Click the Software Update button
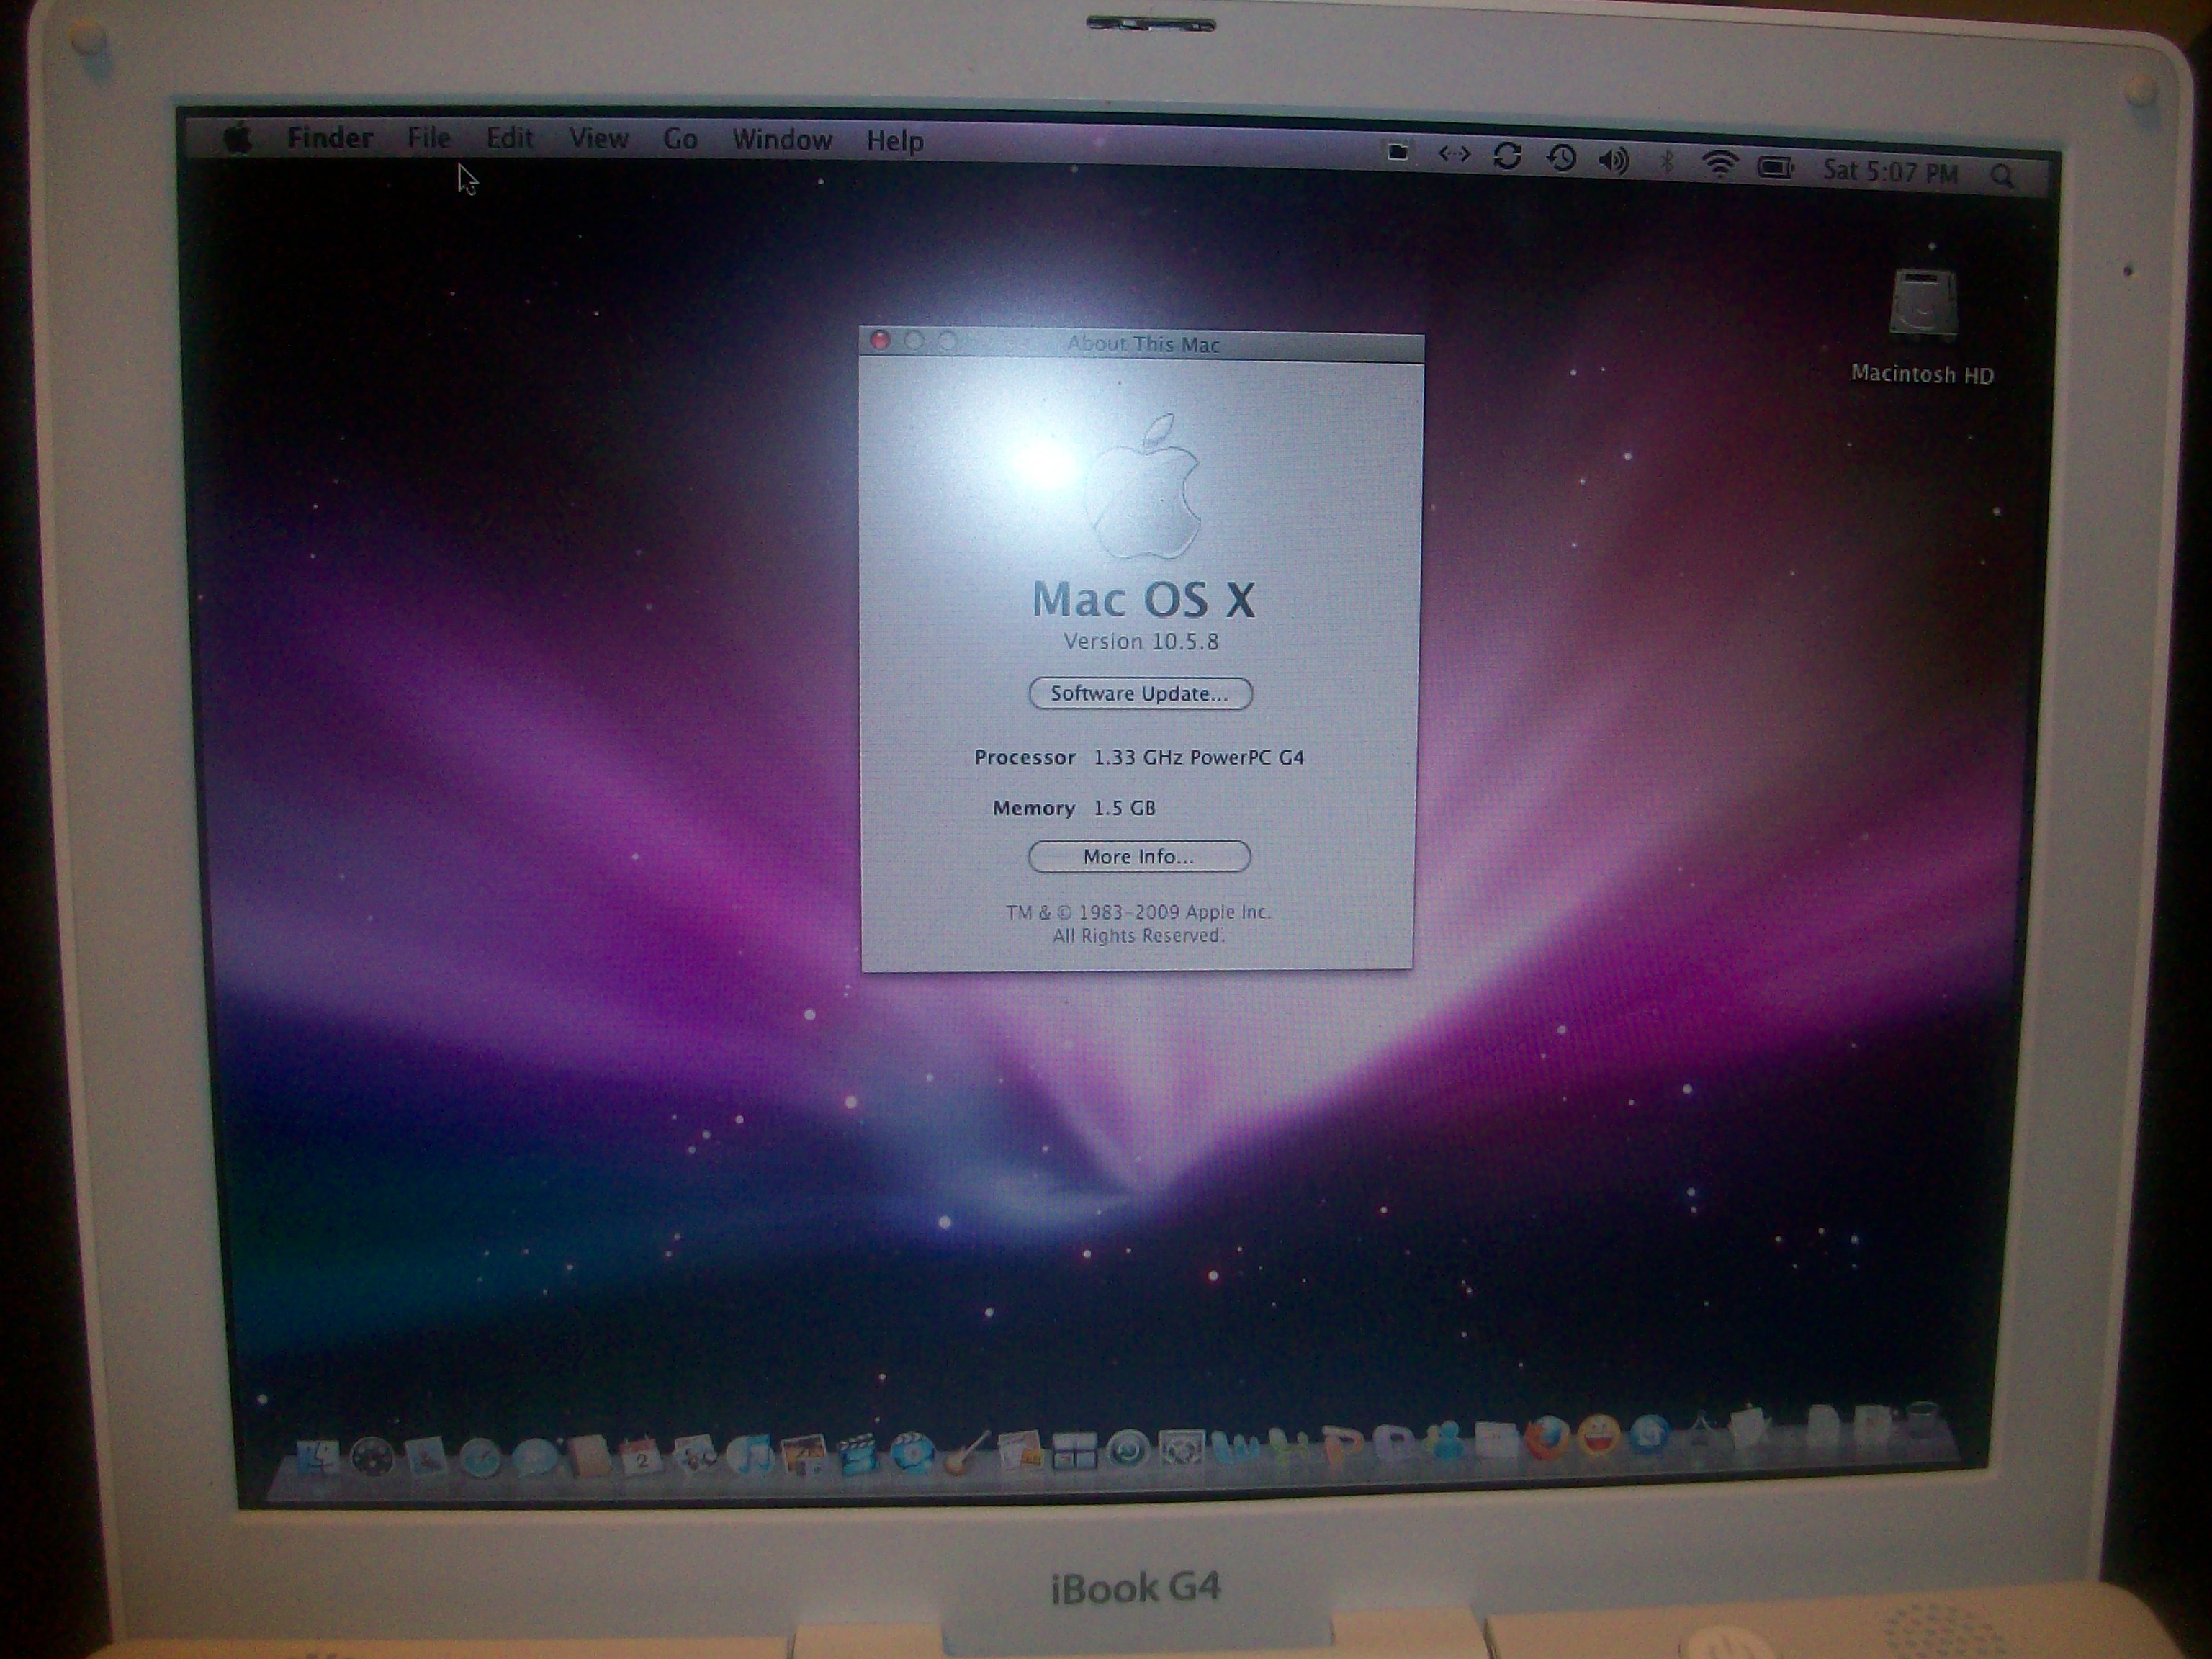Screen dimensions: 2212x1659 tap(1140, 694)
